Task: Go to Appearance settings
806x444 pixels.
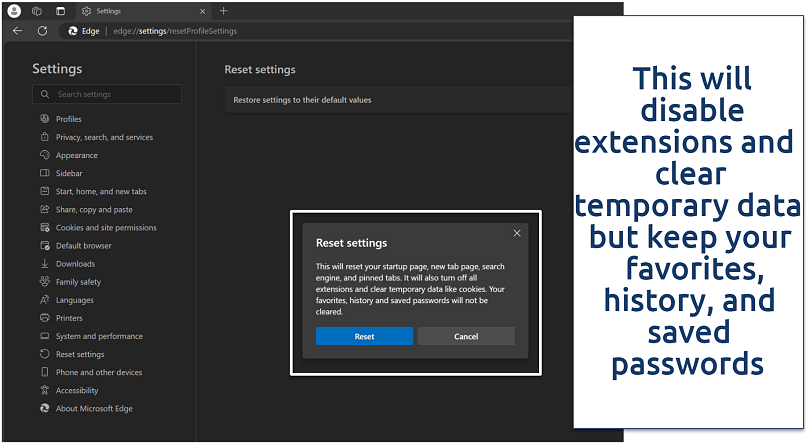Action: (76, 155)
